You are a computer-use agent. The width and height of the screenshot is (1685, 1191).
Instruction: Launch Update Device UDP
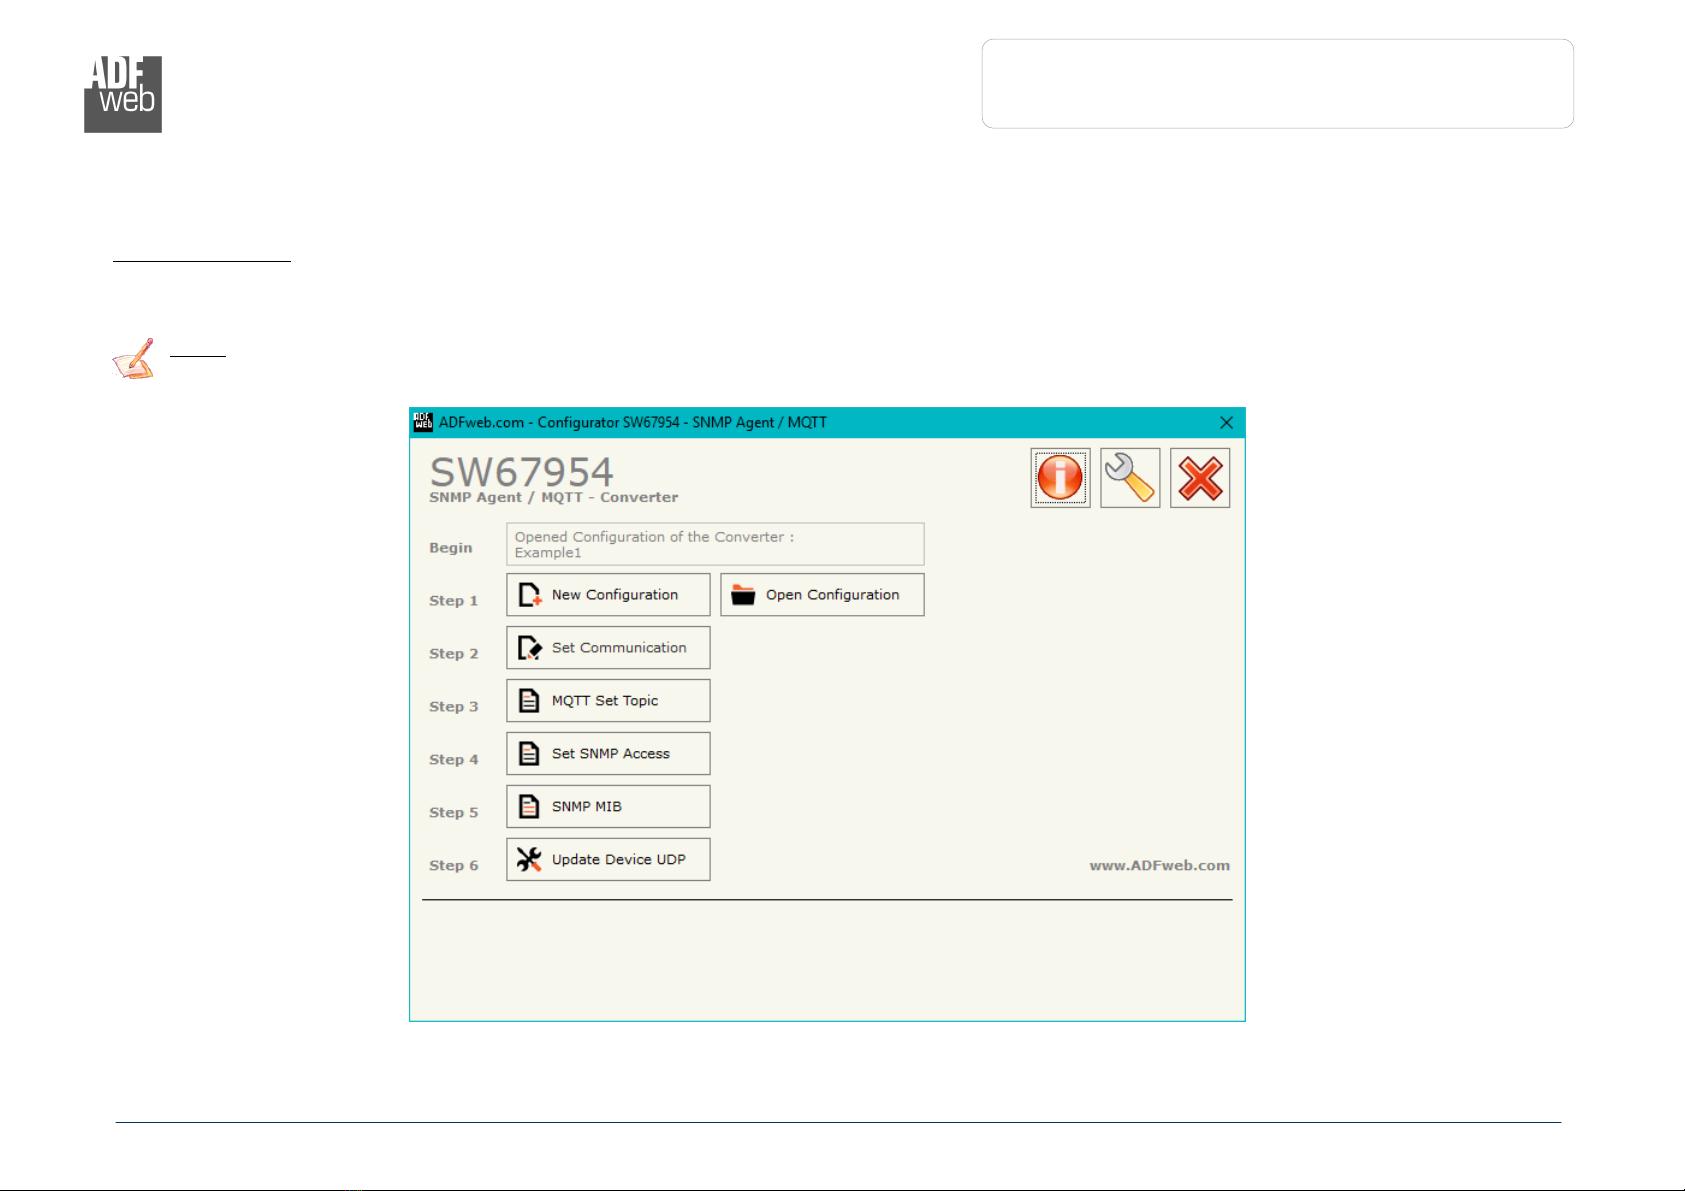(608, 860)
